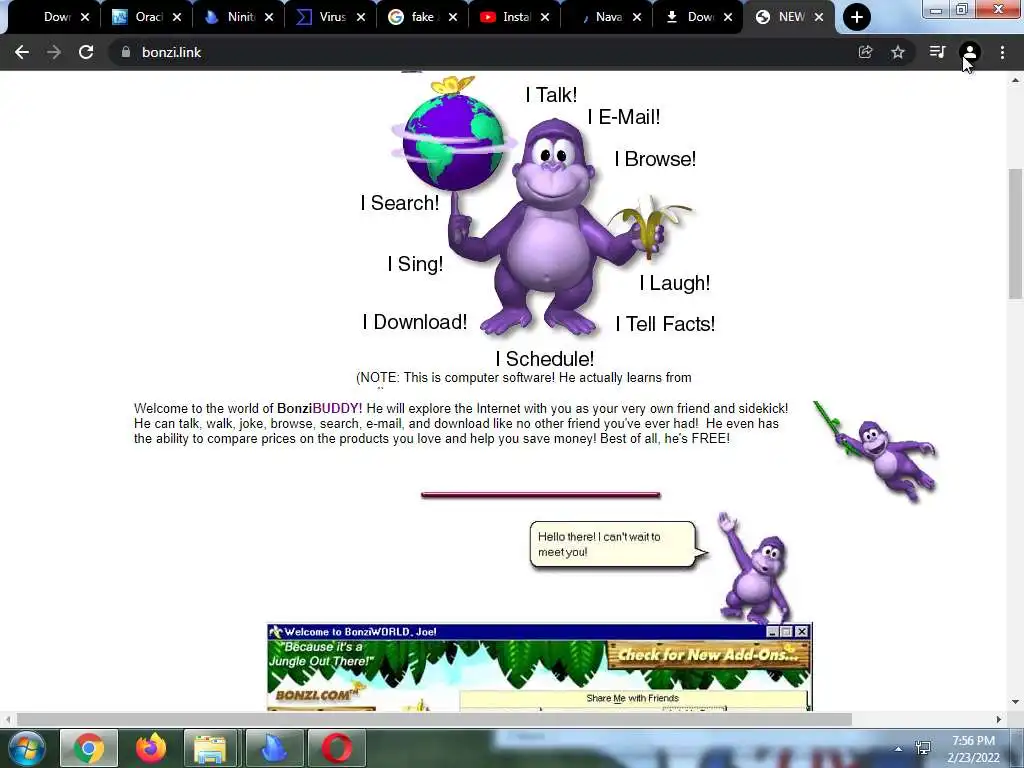Go back using the browser back arrow
The image size is (1024, 768).
point(22,52)
